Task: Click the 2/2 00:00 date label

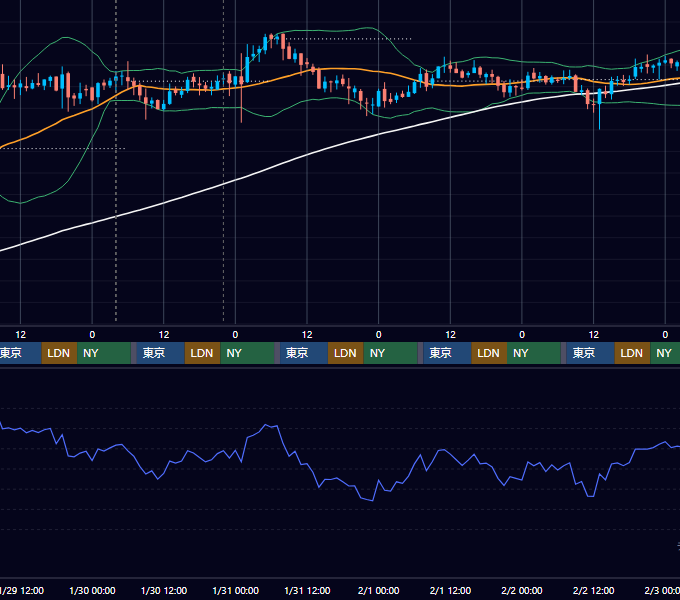Action: (522, 590)
